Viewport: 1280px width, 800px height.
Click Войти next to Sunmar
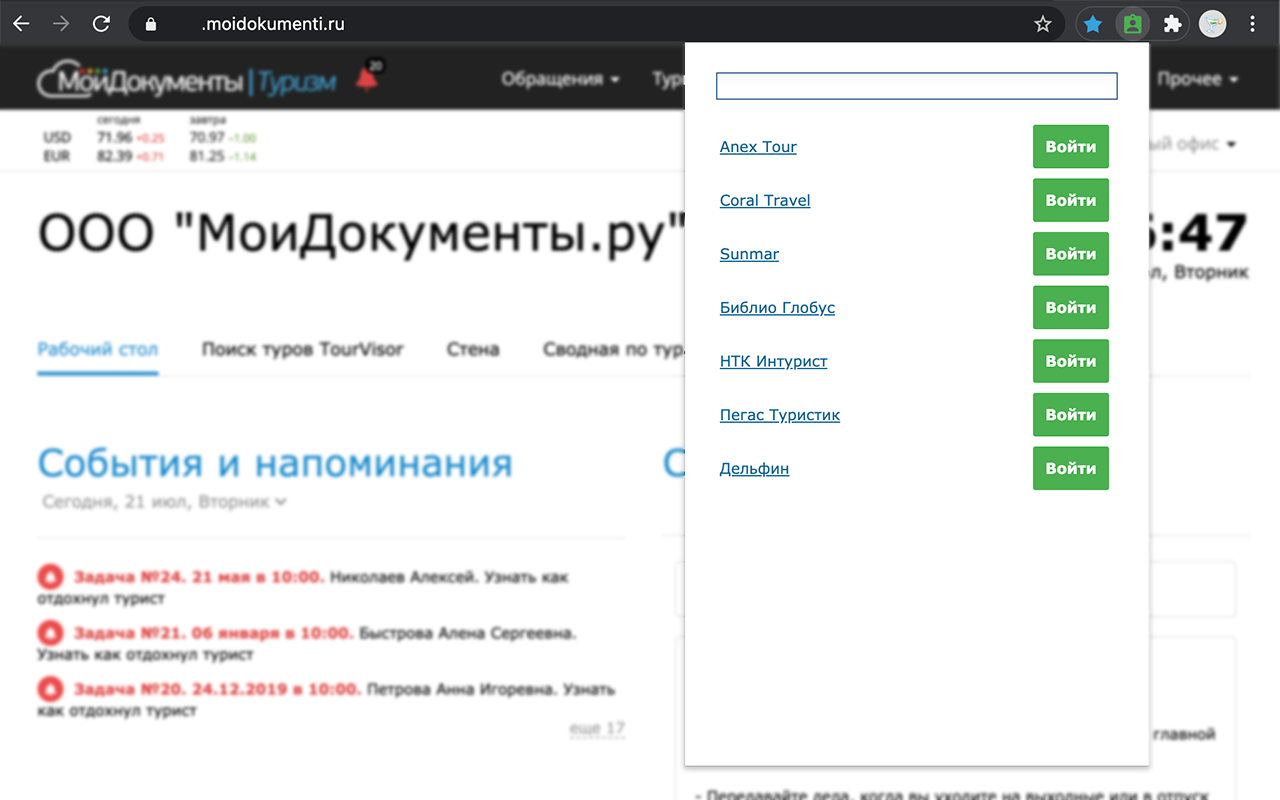point(1071,254)
